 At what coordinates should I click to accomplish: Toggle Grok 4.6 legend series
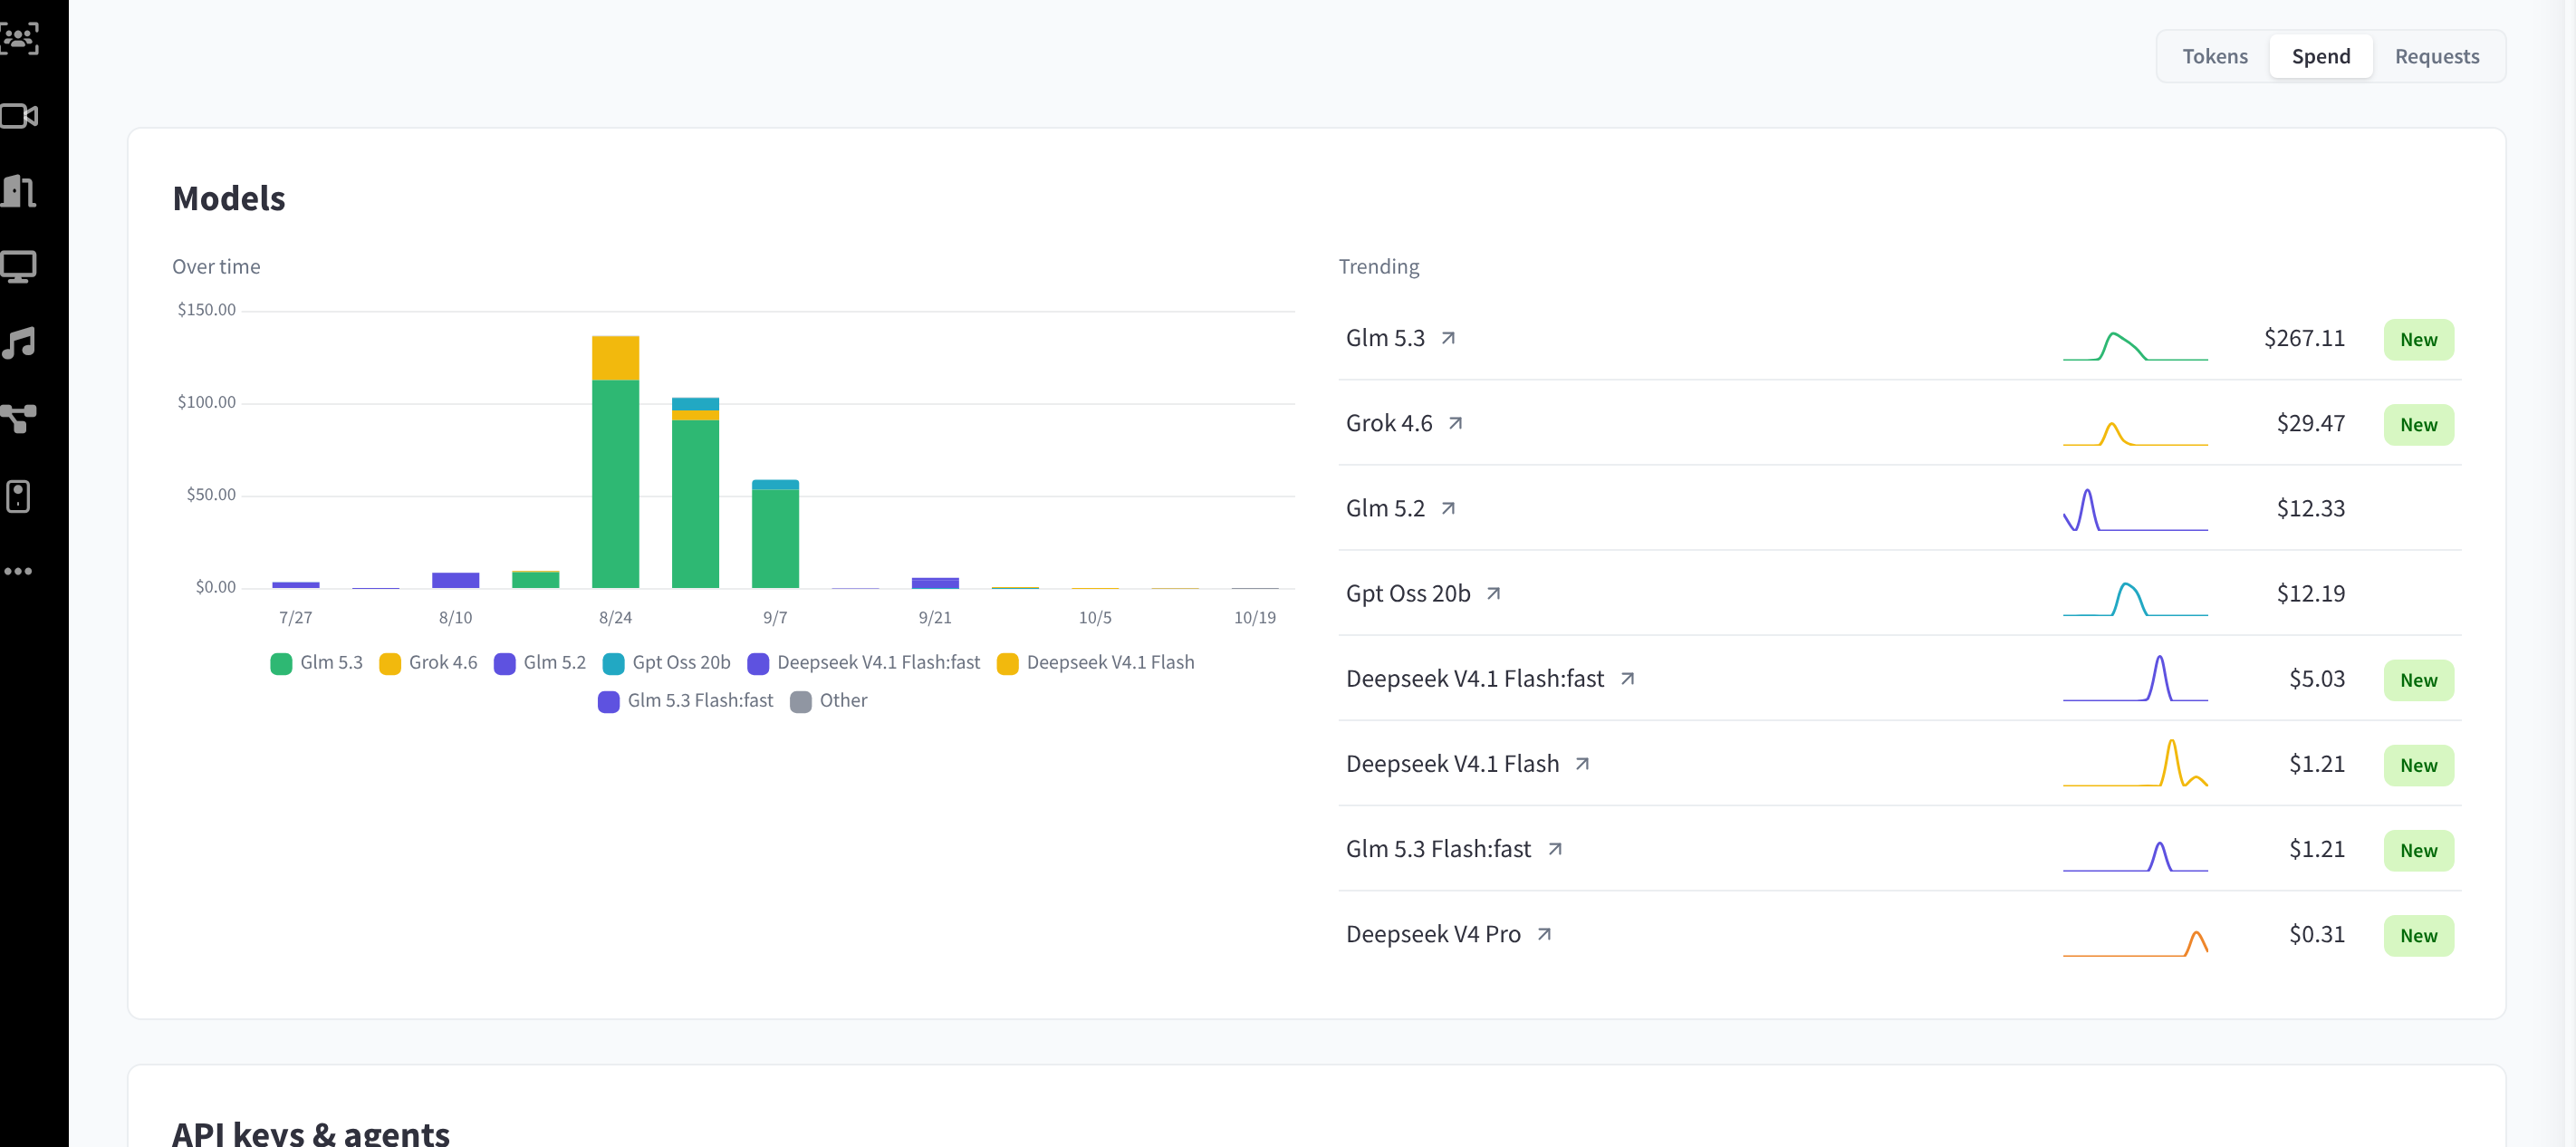[428, 662]
